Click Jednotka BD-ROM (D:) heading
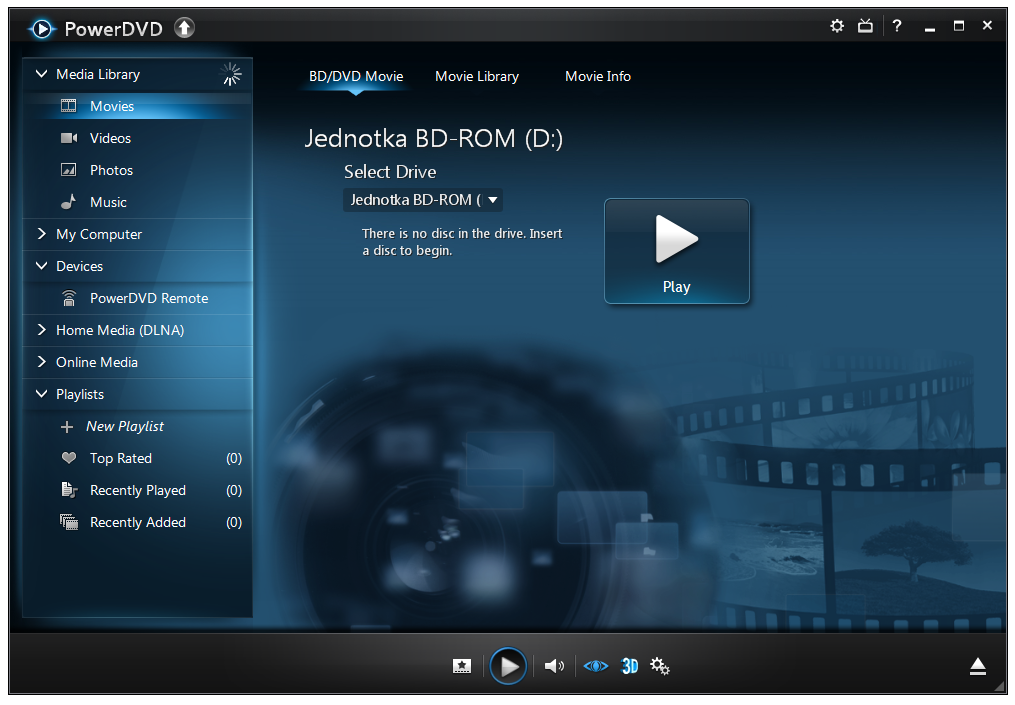The width and height of the screenshot is (1015, 705). (434, 139)
